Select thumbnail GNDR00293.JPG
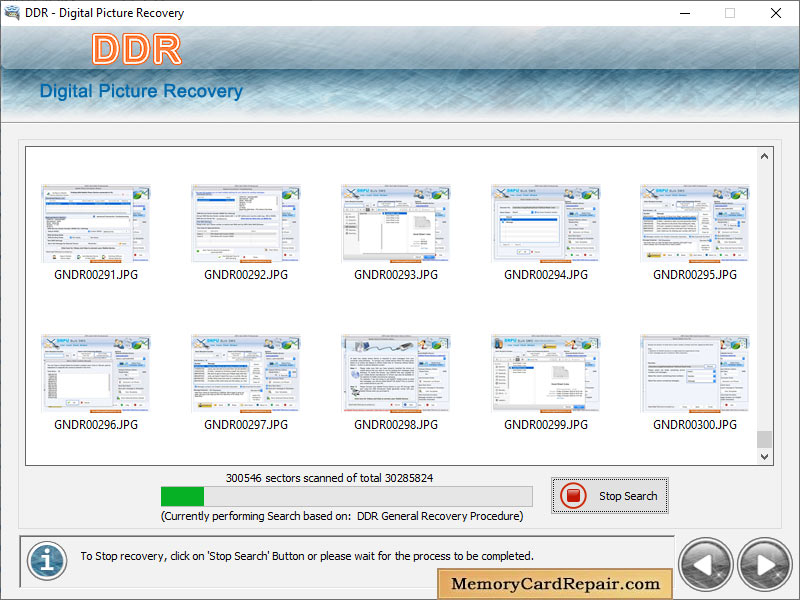Image resolution: width=800 pixels, height=600 pixels. [396, 223]
